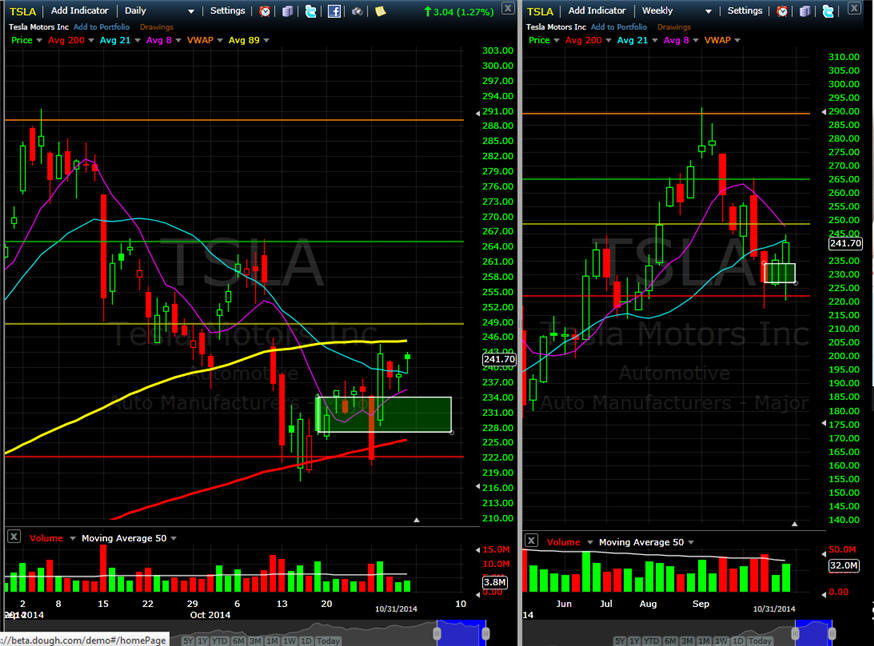Click Add to Portfolio link in Weekly chart

pyautogui.click(x=619, y=27)
